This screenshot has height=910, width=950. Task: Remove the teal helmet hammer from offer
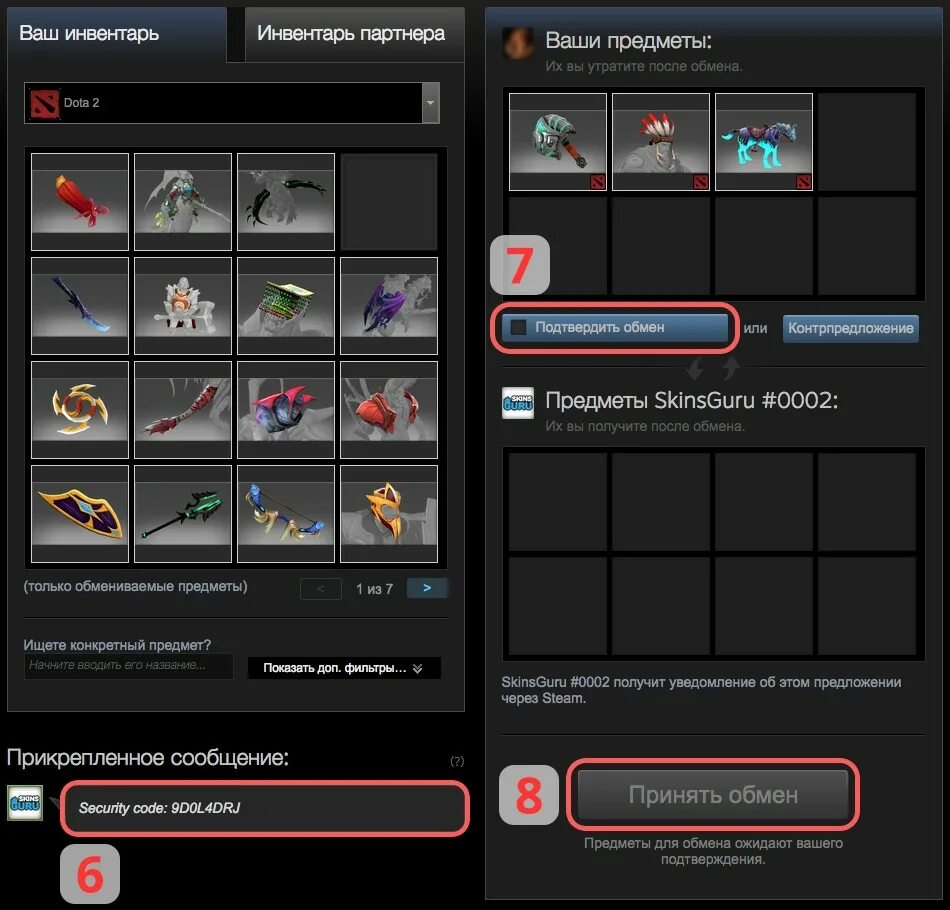click(x=558, y=142)
